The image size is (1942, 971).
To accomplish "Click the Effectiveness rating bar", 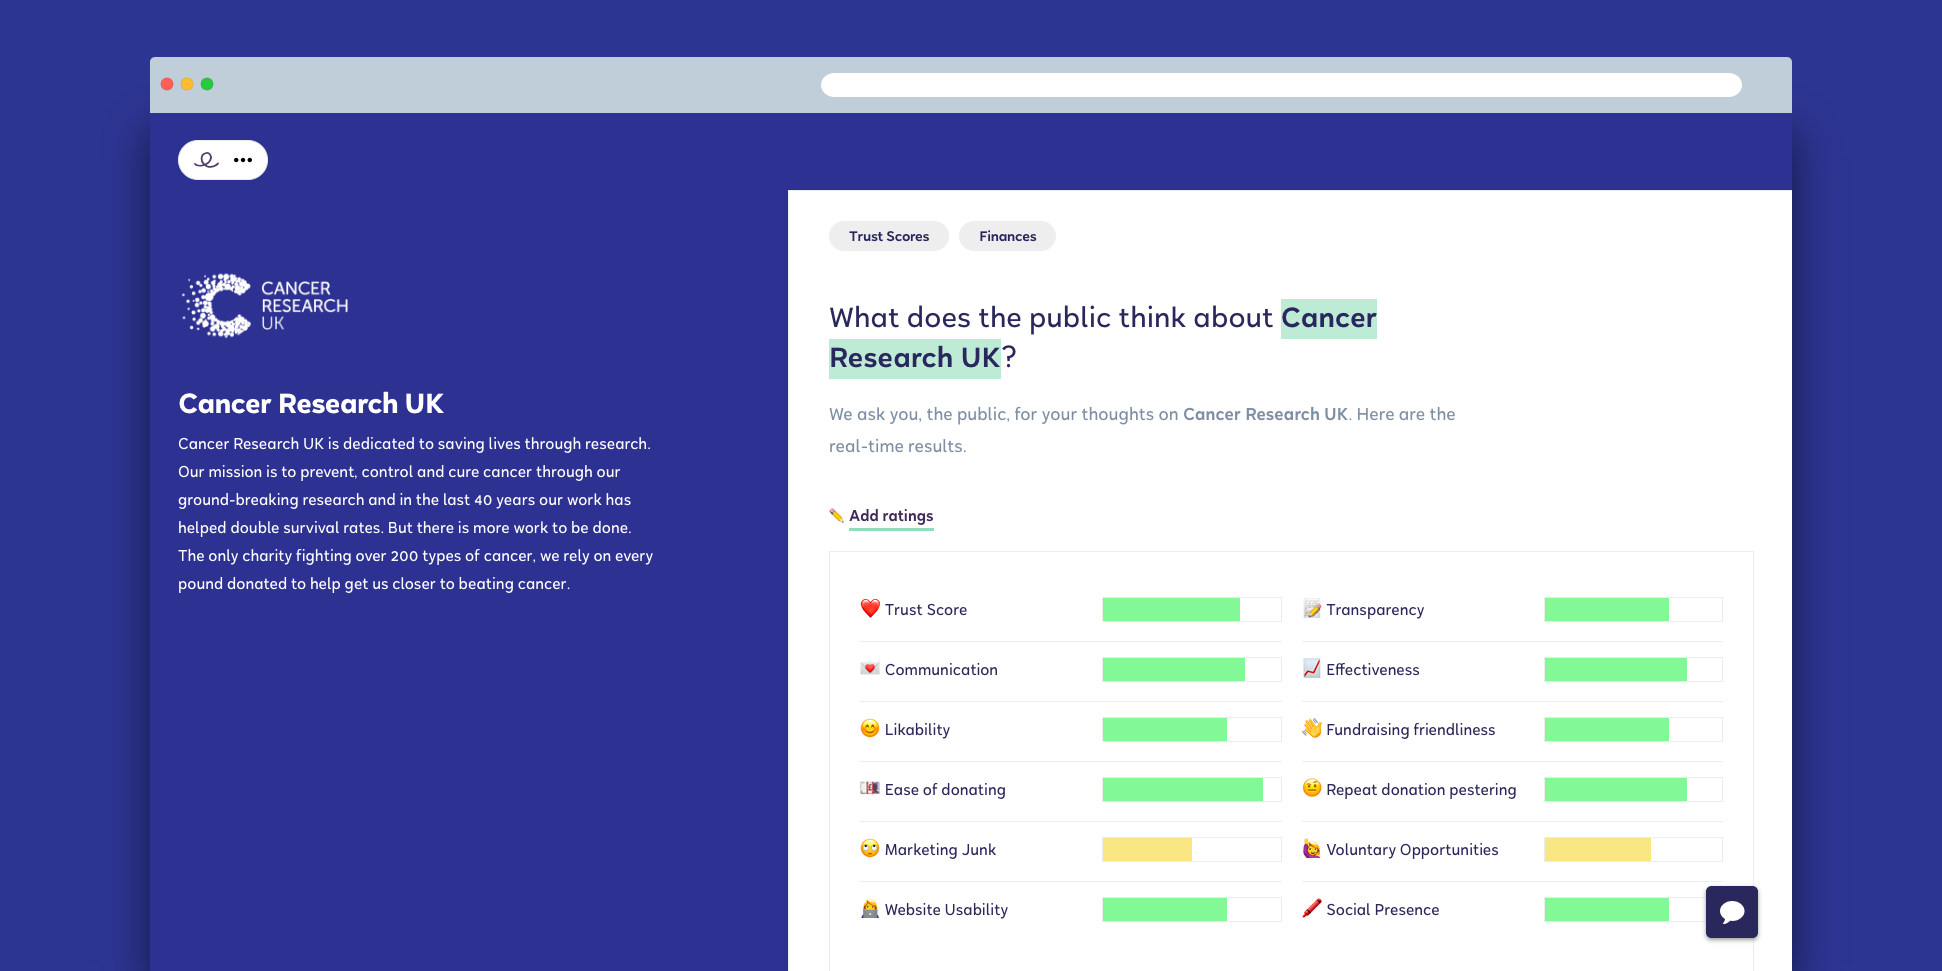I will click(x=1633, y=669).
